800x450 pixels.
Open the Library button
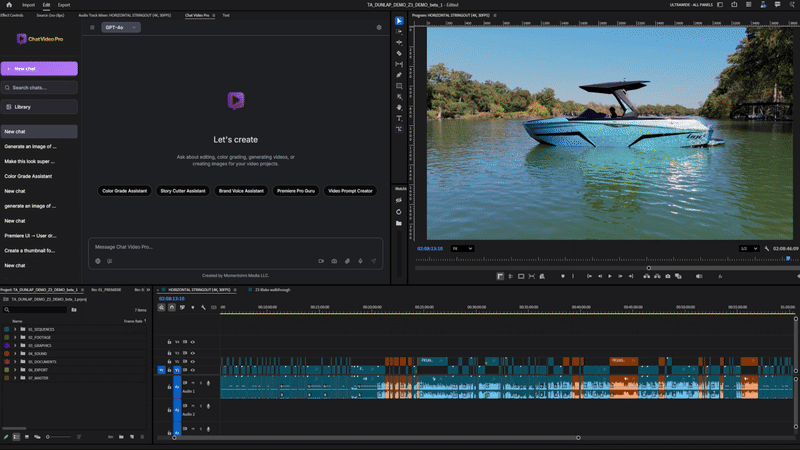39,107
